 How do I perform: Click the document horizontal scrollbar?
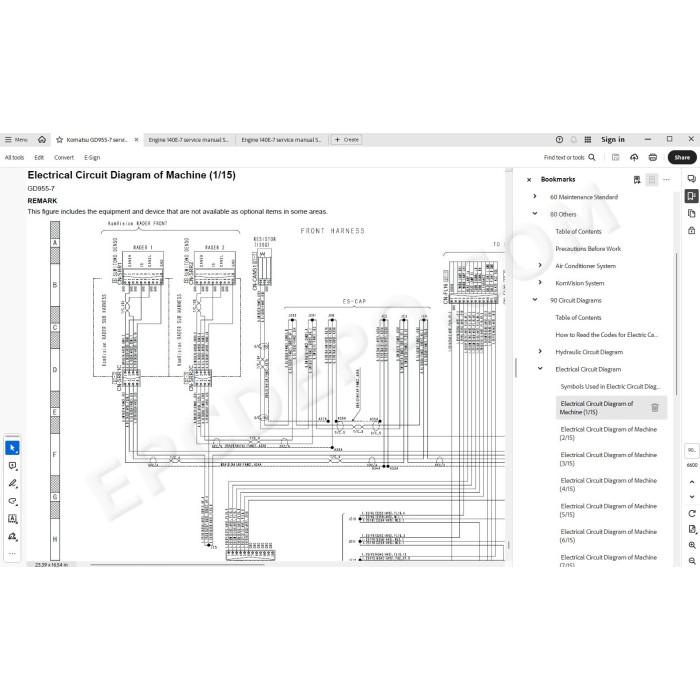177,564
